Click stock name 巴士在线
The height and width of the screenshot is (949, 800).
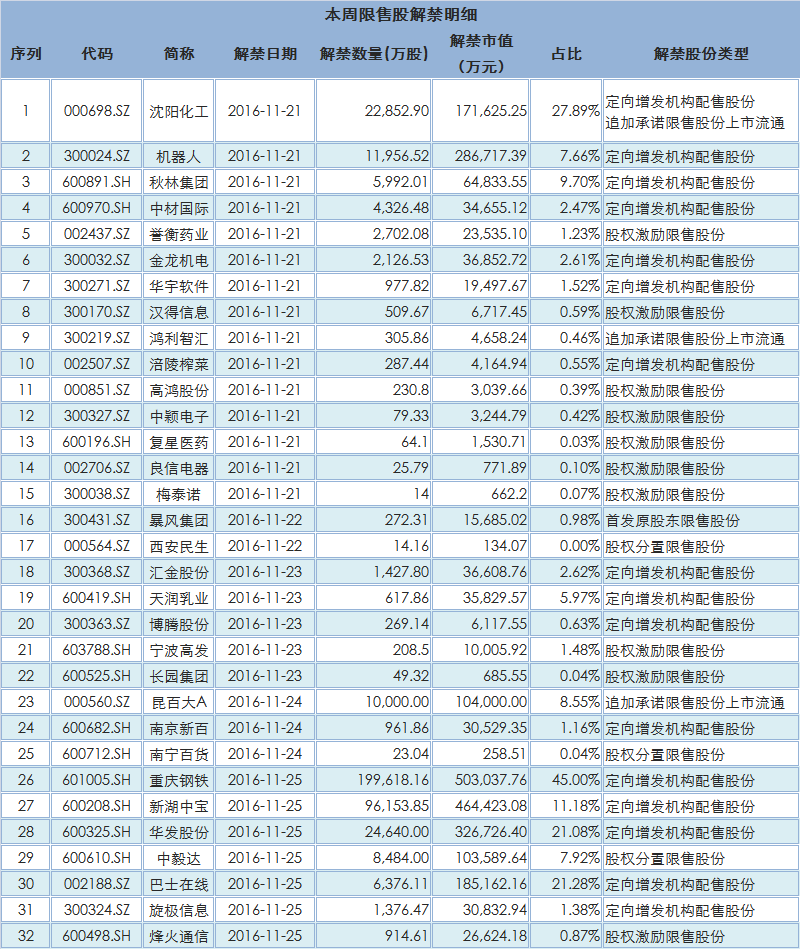pos(179,885)
